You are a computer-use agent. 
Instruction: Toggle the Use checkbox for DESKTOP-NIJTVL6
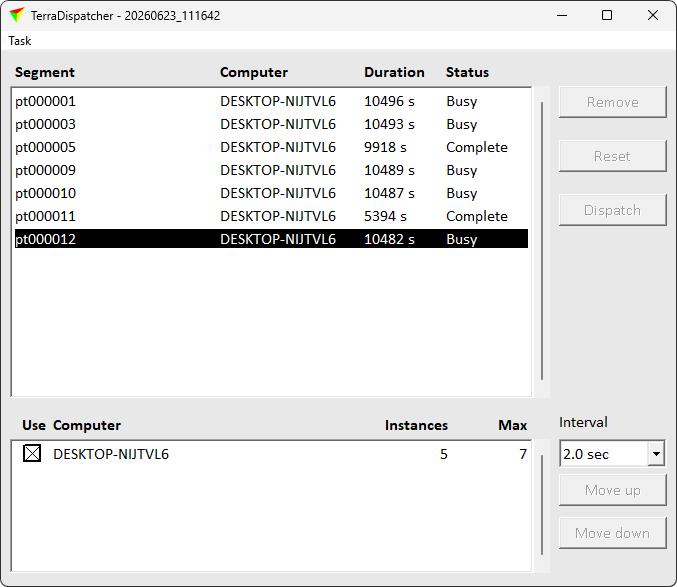tap(32, 454)
